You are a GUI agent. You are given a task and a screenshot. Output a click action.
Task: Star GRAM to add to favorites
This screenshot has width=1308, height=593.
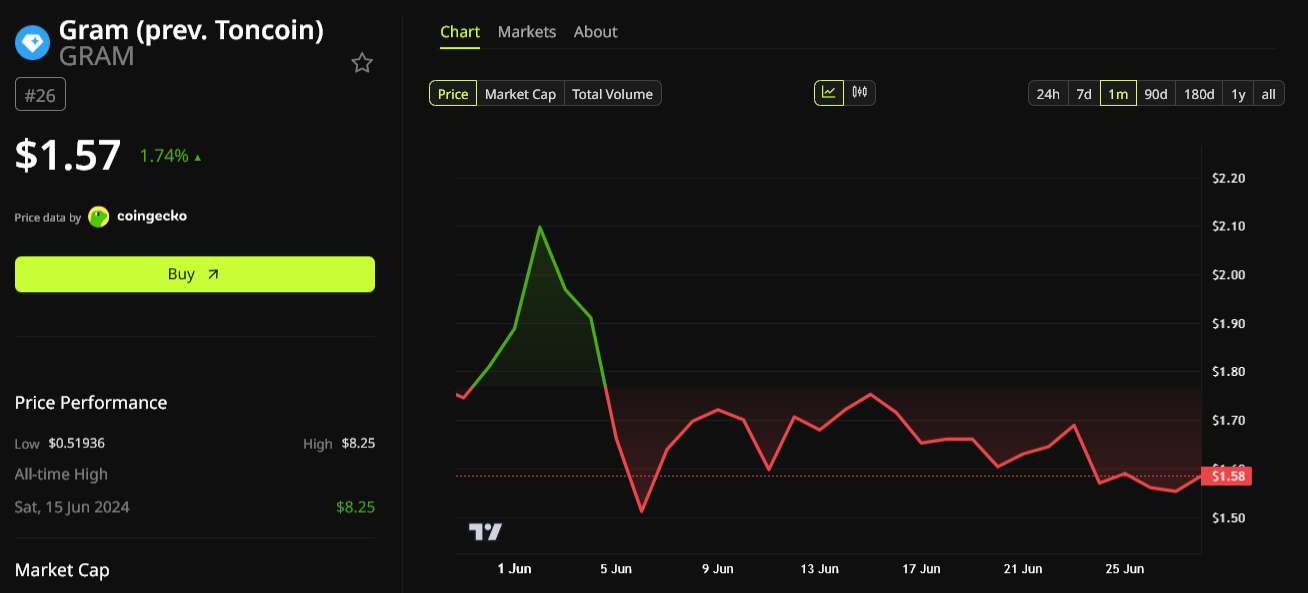(x=362, y=63)
